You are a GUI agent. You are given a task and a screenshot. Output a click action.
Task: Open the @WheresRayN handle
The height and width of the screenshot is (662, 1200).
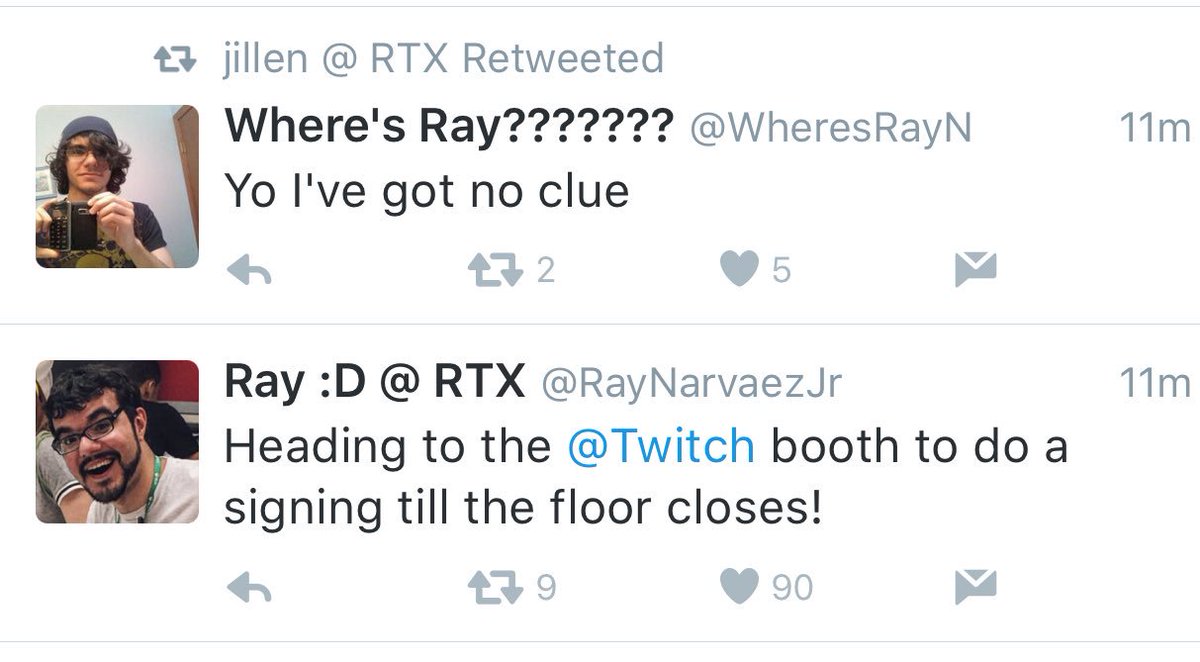(x=830, y=130)
